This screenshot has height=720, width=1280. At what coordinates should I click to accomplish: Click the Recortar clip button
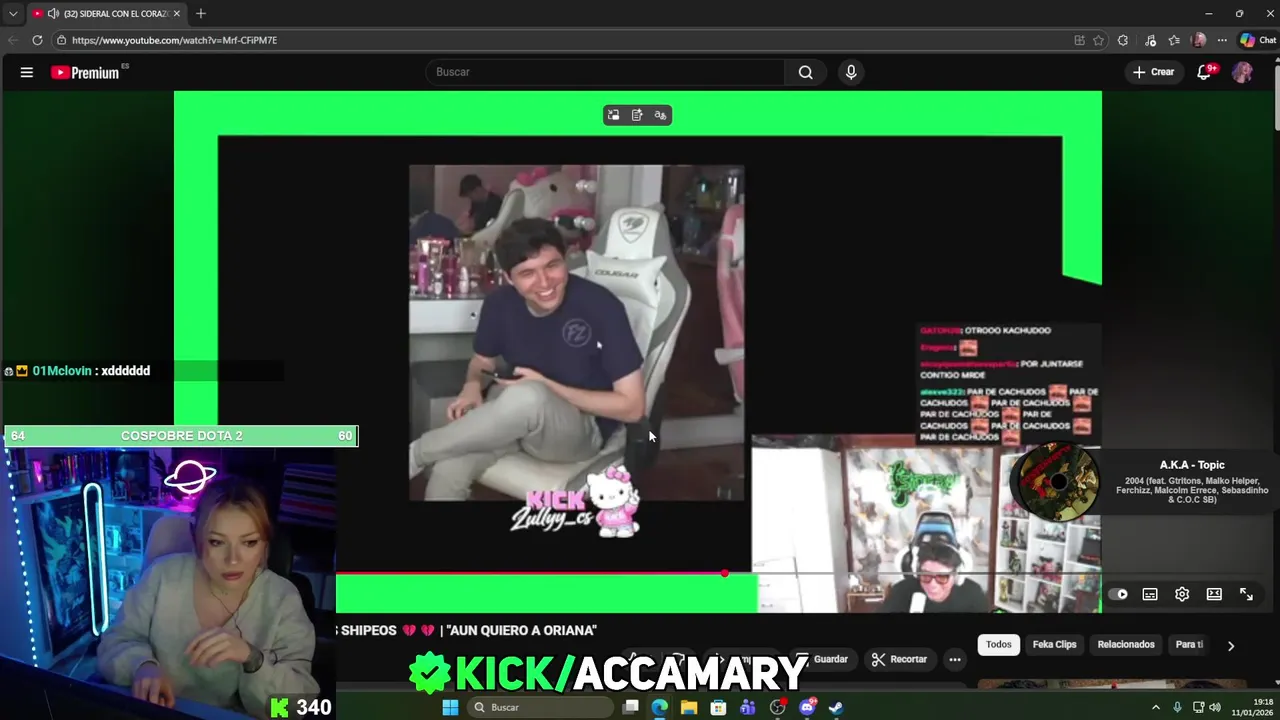point(899,659)
